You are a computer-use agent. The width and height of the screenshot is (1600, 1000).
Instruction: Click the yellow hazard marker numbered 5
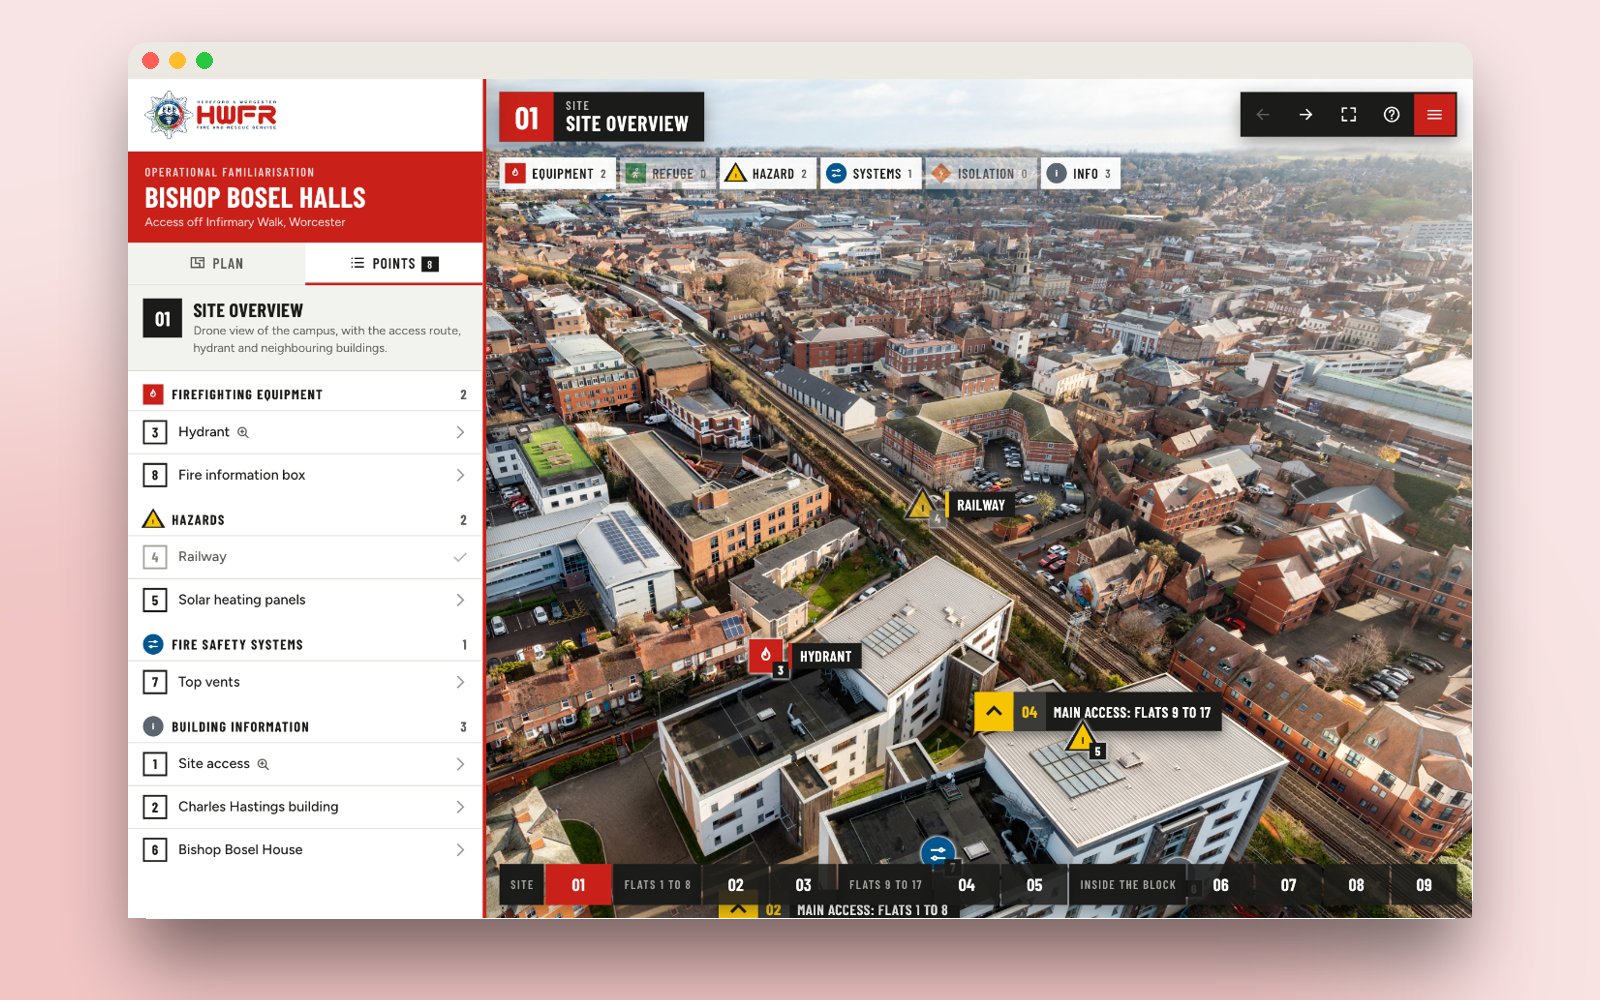(1080, 739)
